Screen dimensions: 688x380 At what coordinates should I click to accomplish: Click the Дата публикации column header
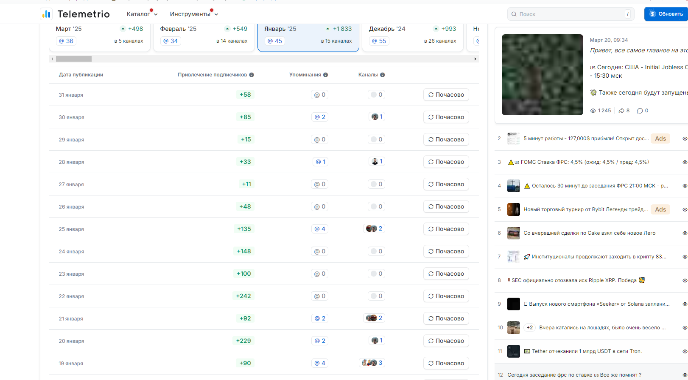click(81, 75)
